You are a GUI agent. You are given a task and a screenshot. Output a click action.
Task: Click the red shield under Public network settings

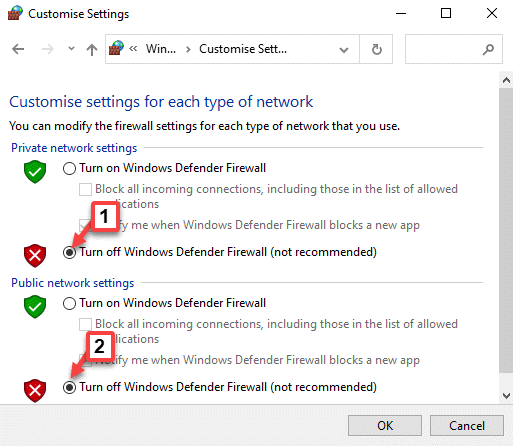point(35,391)
